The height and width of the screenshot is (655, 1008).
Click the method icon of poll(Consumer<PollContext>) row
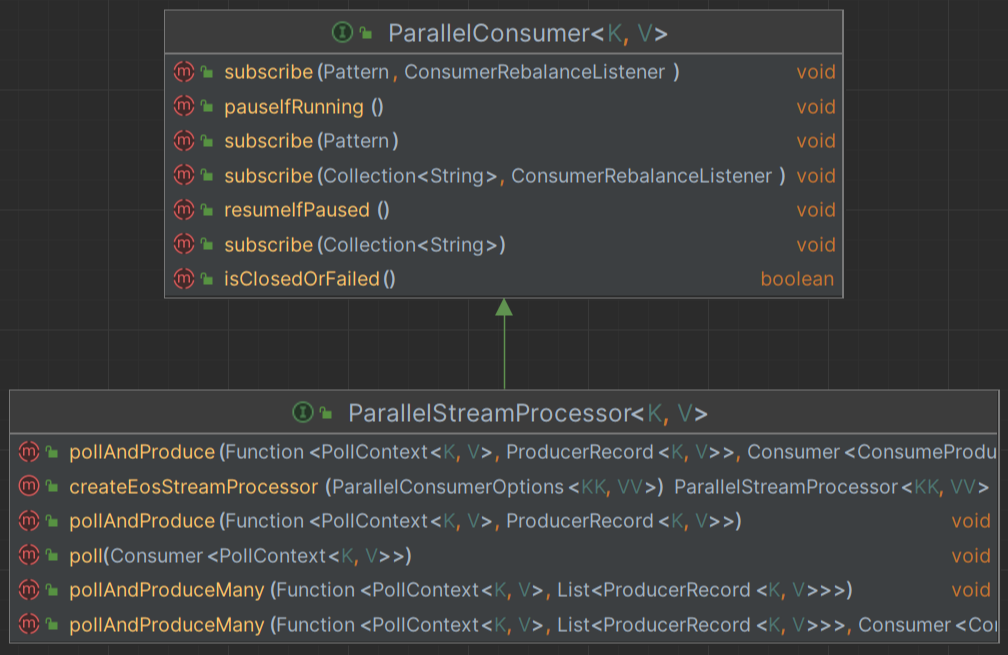click(x=29, y=555)
